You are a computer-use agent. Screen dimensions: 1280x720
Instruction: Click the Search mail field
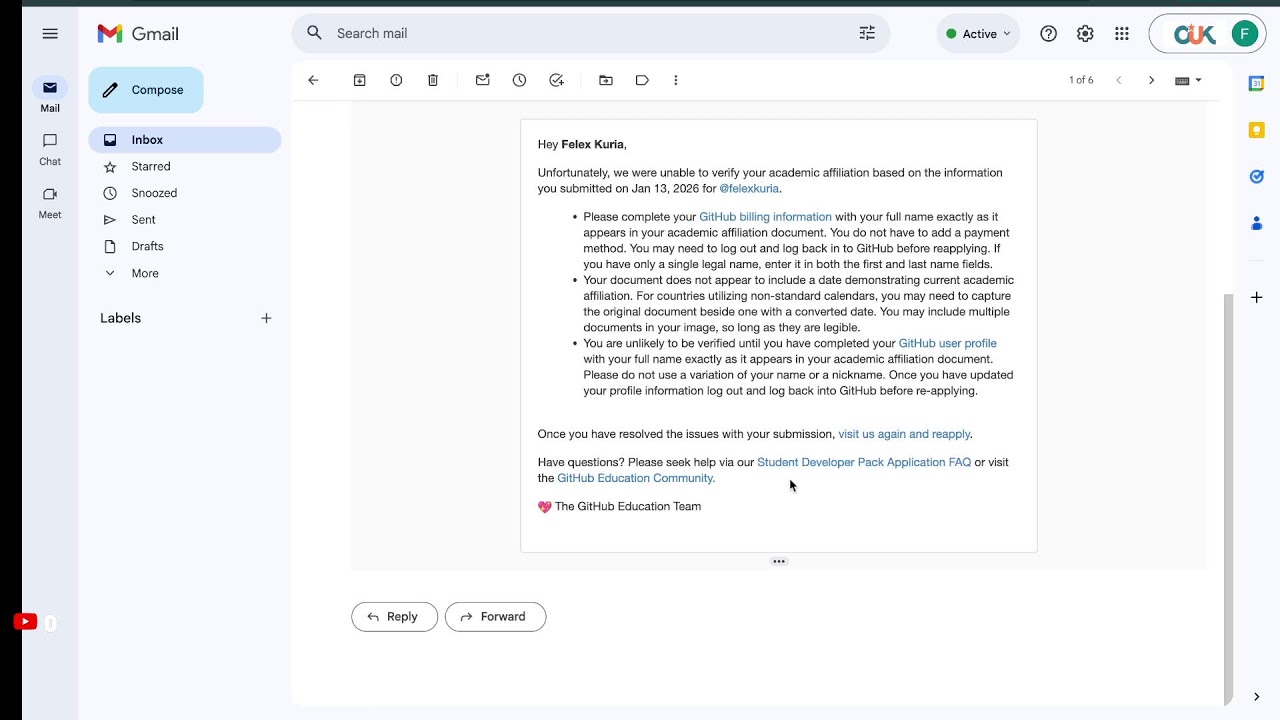coord(590,33)
